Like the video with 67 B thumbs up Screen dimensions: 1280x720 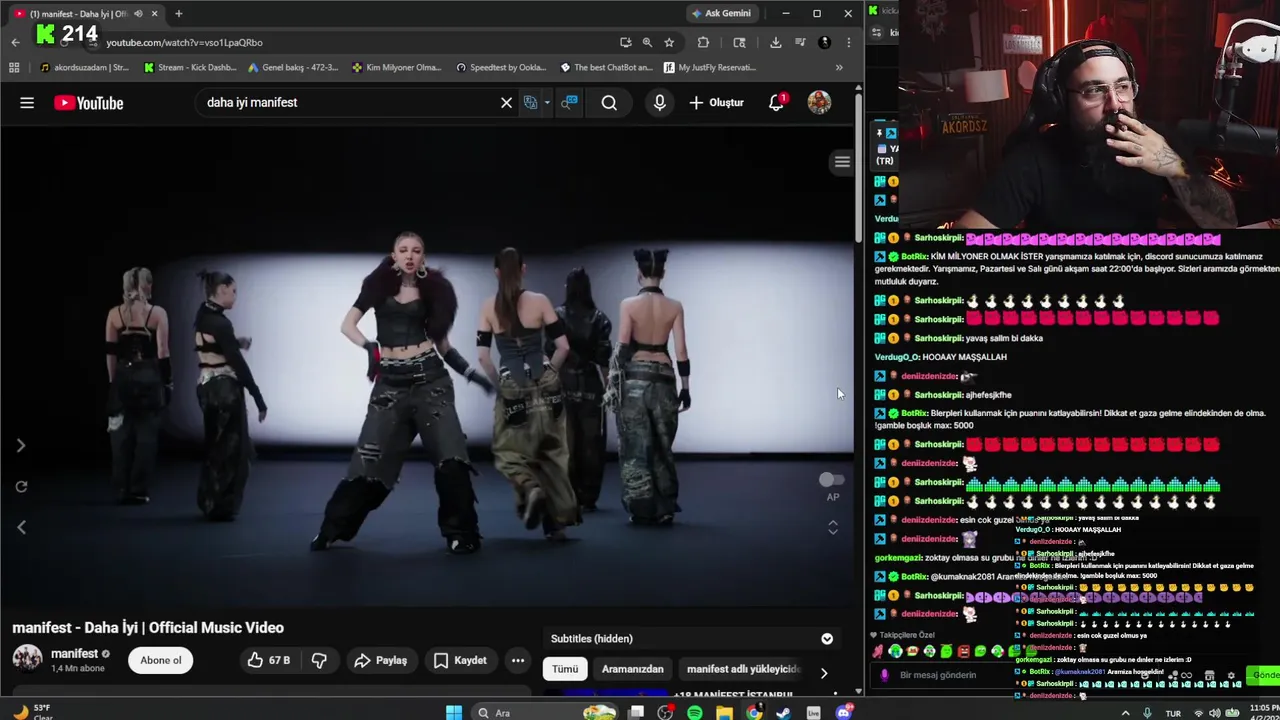click(268, 660)
